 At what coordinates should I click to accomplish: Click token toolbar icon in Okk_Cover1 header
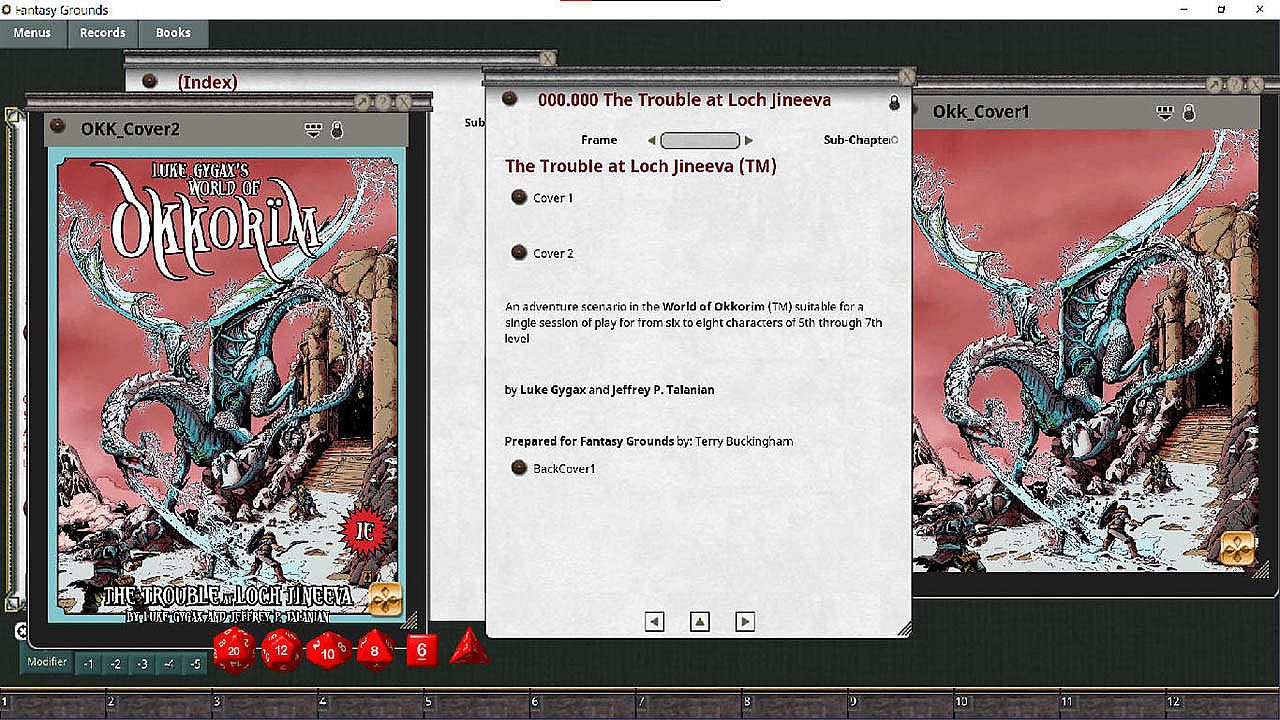pyautogui.click(x=1165, y=112)
